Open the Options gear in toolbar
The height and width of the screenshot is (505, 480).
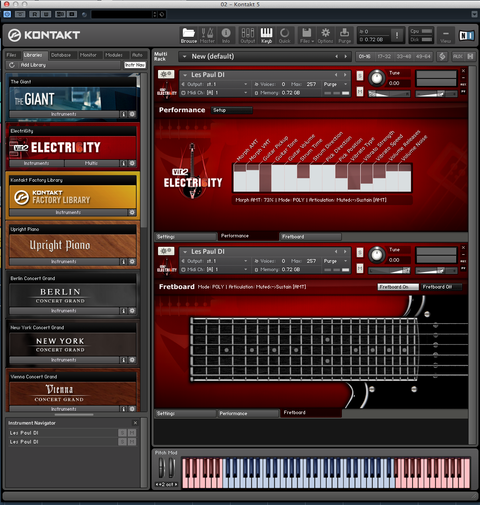[325, 36]
